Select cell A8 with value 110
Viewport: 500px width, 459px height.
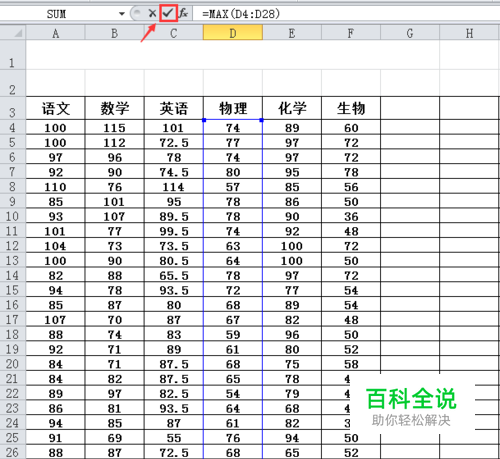[56, 186]
